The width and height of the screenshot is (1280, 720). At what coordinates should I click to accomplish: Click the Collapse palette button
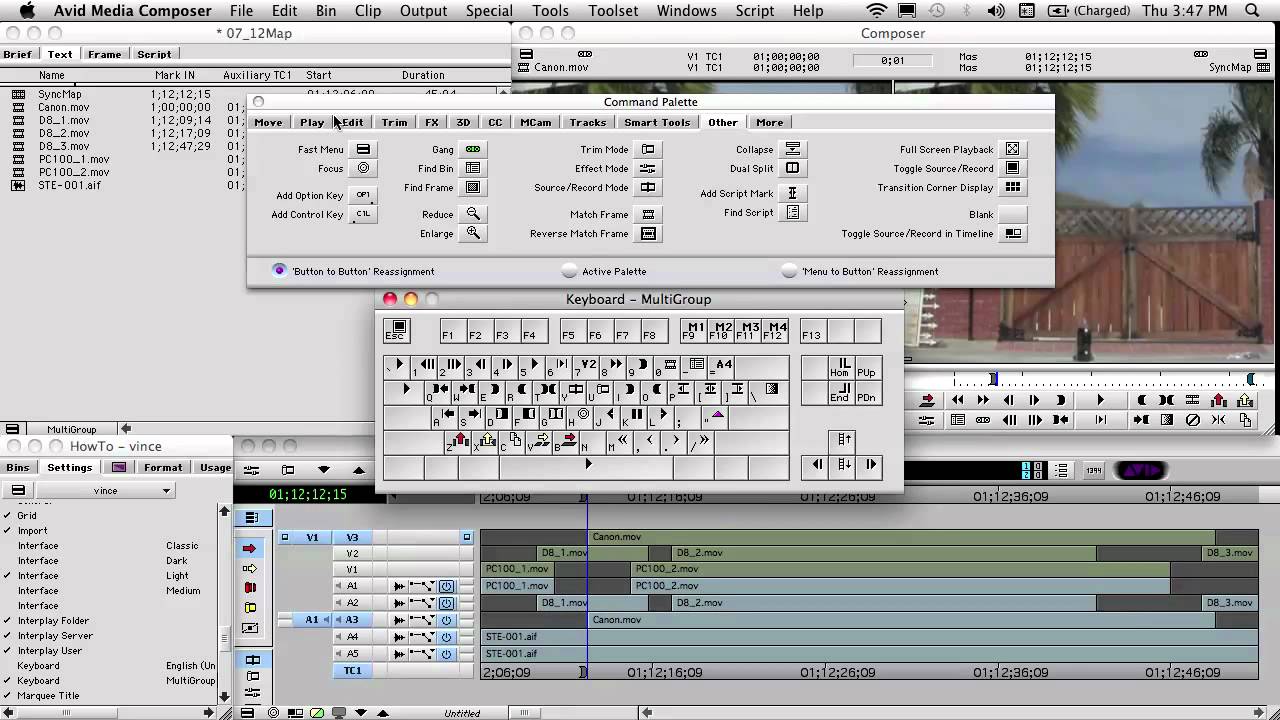click(x=793, y=149)
